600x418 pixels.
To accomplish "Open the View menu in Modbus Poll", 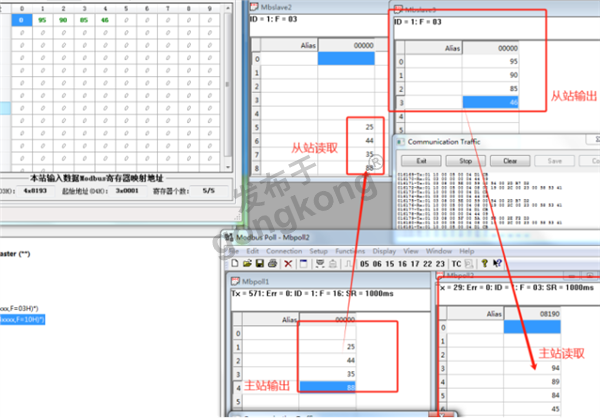I will tap(411, 251).
